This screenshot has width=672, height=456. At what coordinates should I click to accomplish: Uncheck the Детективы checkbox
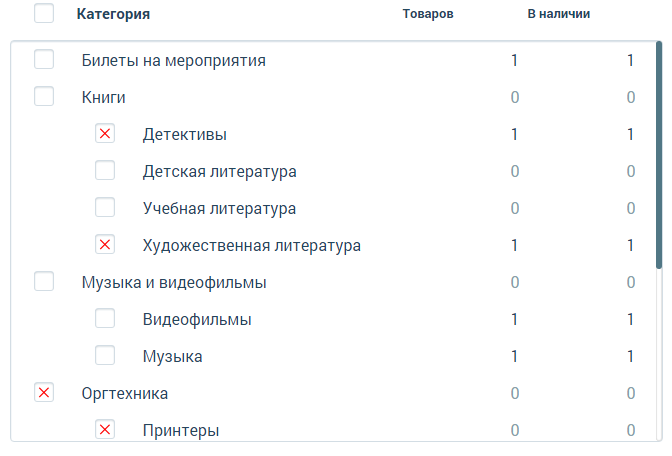[x=105, y=134]
